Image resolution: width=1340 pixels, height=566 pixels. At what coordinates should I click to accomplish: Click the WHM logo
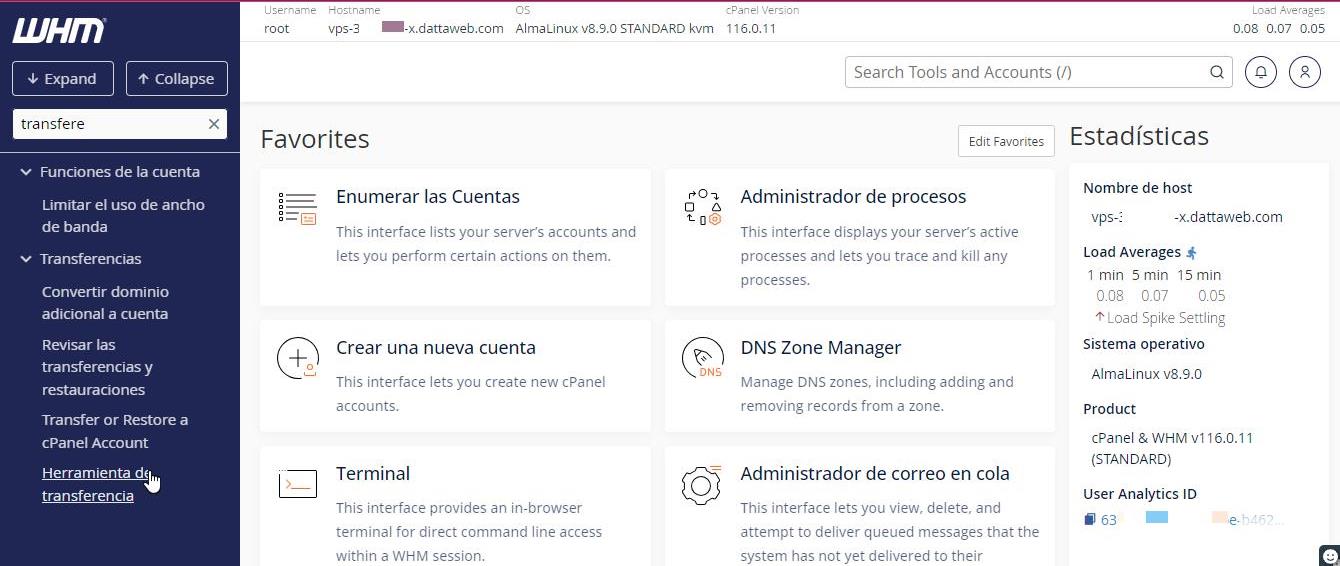click(x=58, y=30)
